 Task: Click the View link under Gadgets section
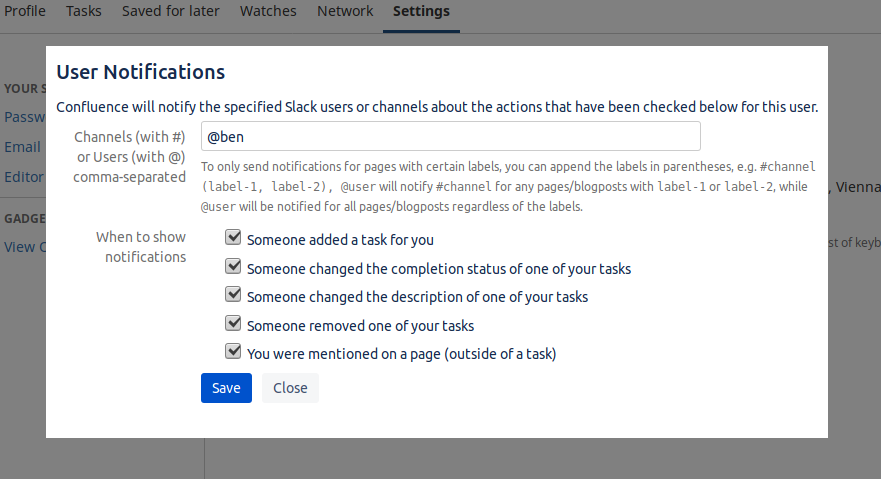coord(20,247)
